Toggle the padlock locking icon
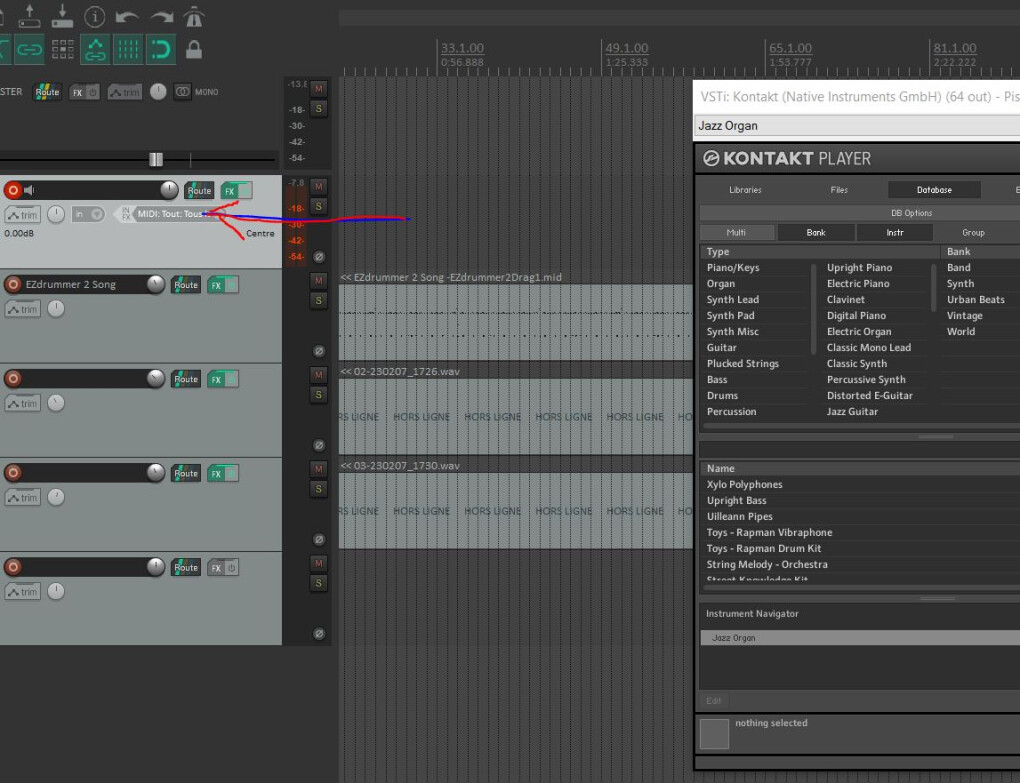This screenshot has width=1020, height=783. click(x=194, y=49)
